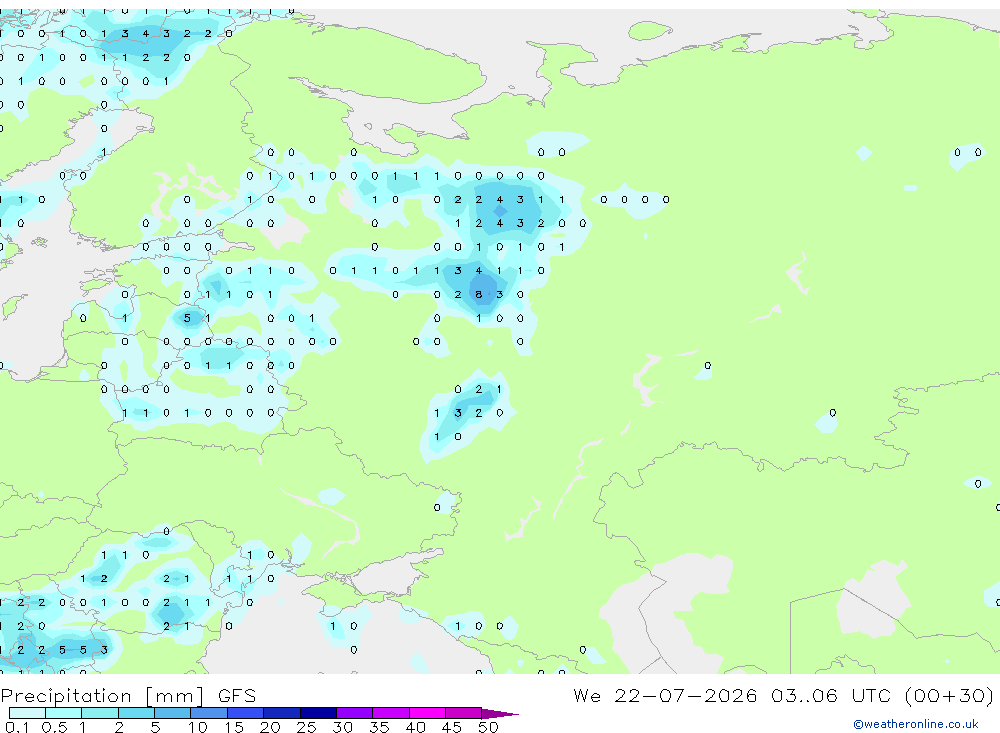
Task: Click the 1–2 mm legend color swatch
Action: tap(99, 713)
